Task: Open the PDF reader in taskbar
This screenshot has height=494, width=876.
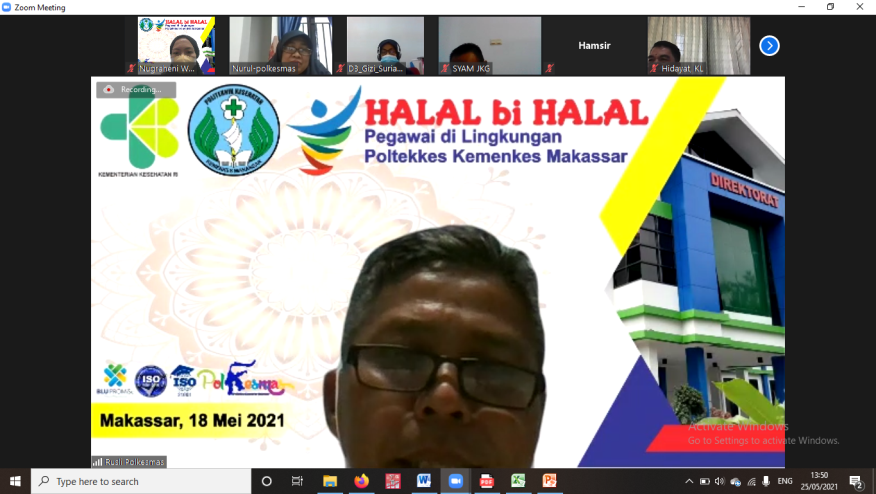Action: [487, 481]
